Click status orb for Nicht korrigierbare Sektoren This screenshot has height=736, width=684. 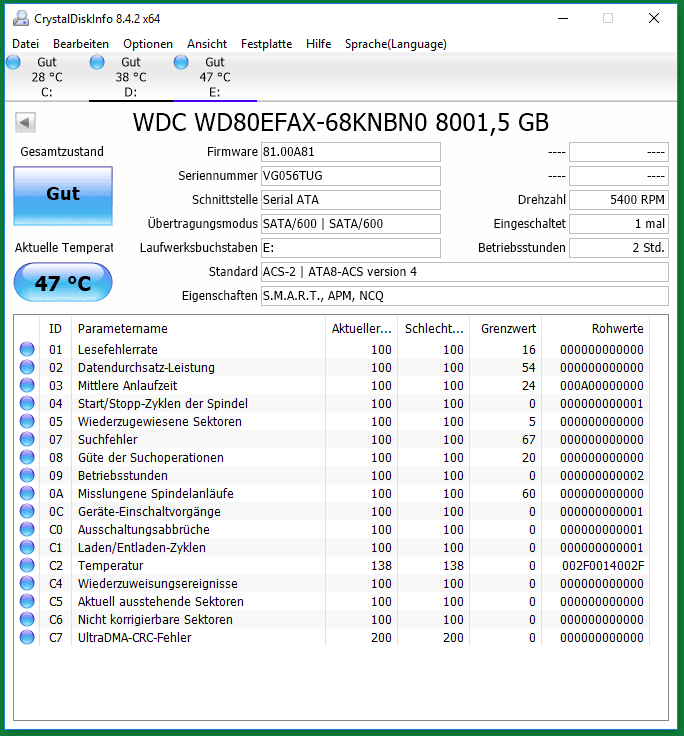click(27, 619)
